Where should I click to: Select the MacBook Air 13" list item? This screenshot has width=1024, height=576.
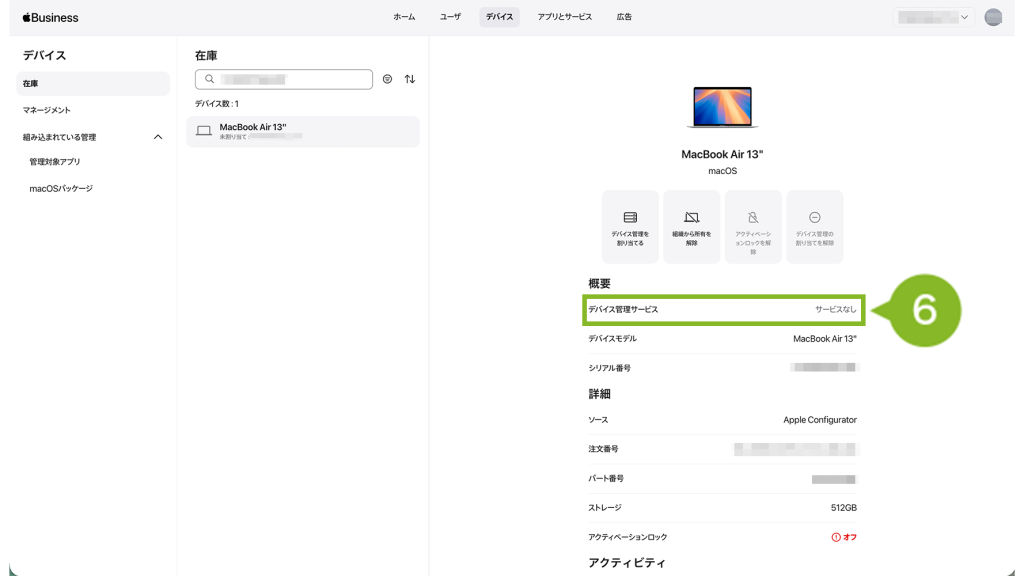[302, 131]
